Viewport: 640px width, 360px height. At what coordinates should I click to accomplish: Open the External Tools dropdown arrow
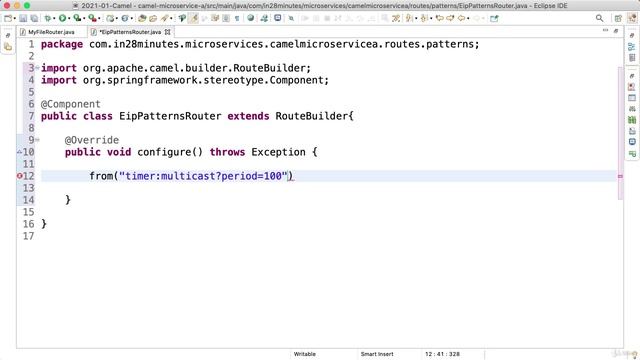(x=99, y=19)
